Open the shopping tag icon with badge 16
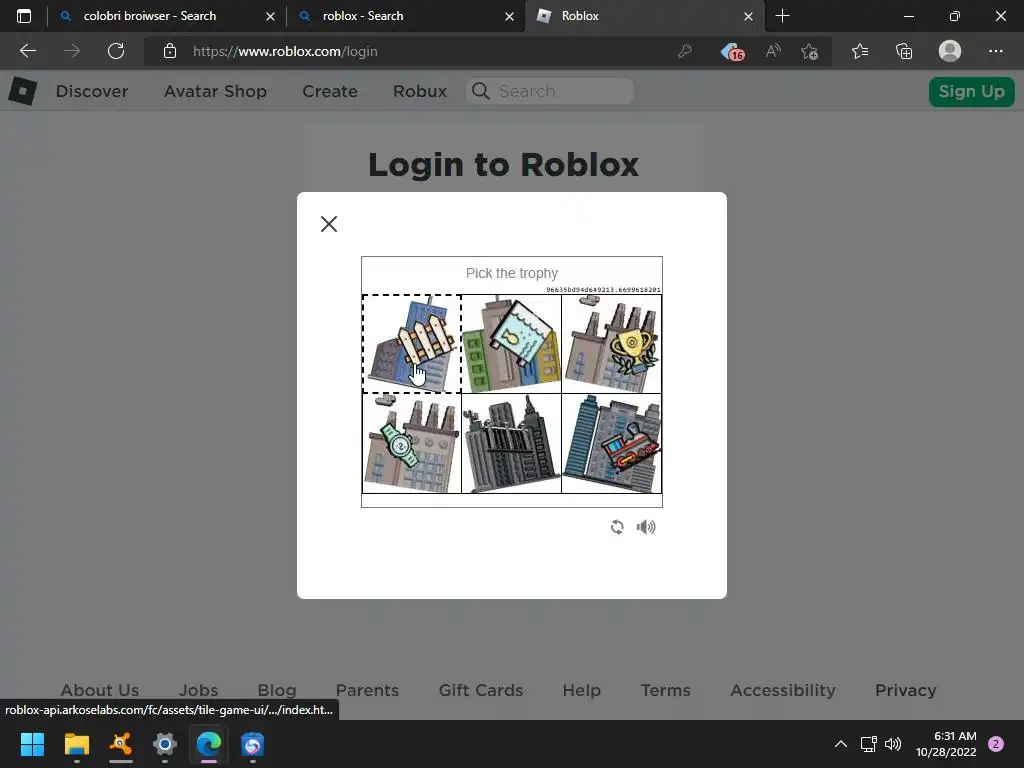1024x768 pixels. [x=732, y=51]
